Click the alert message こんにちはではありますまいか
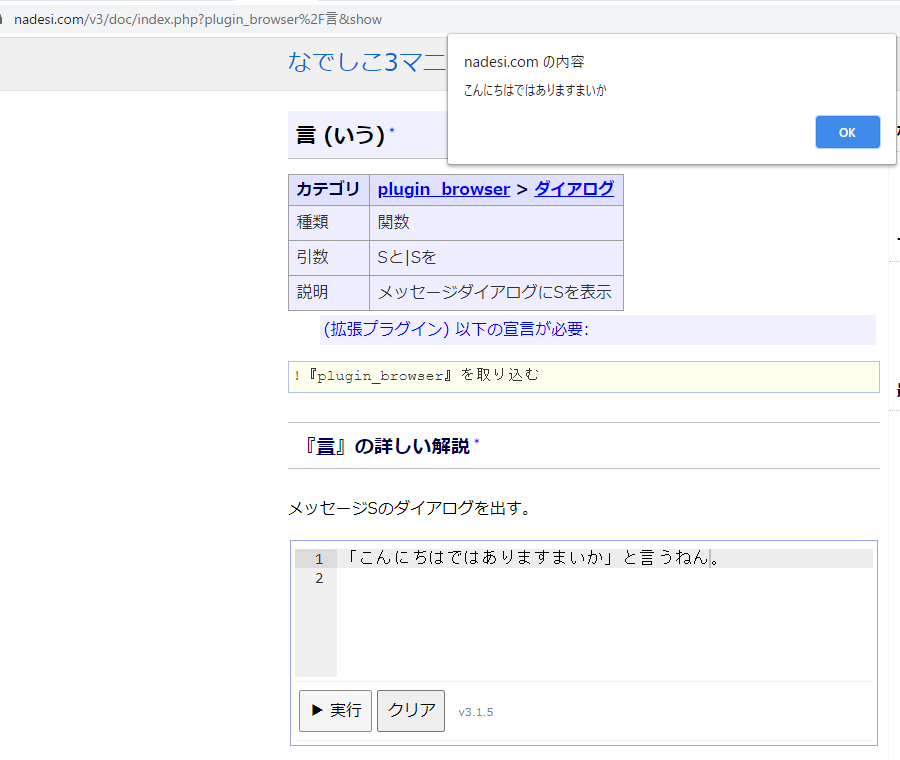 point(535,90)
